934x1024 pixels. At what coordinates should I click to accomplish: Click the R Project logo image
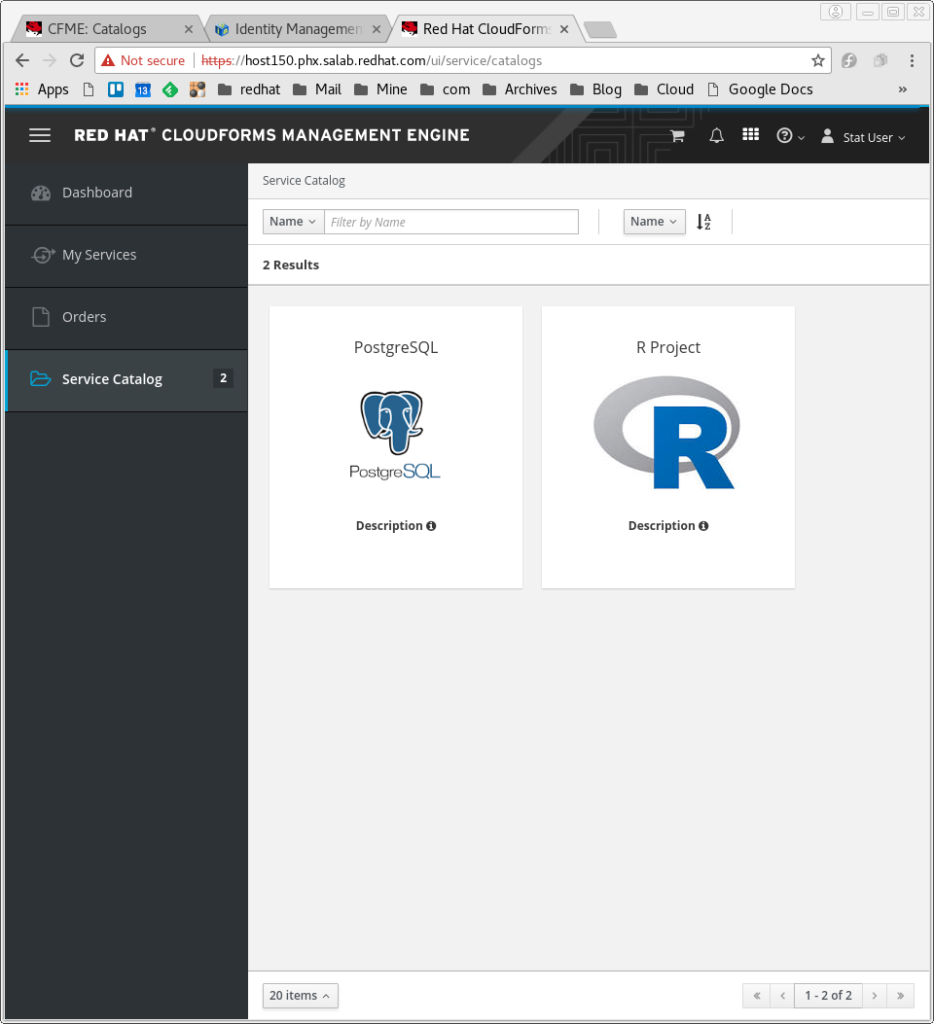point(666,432)
